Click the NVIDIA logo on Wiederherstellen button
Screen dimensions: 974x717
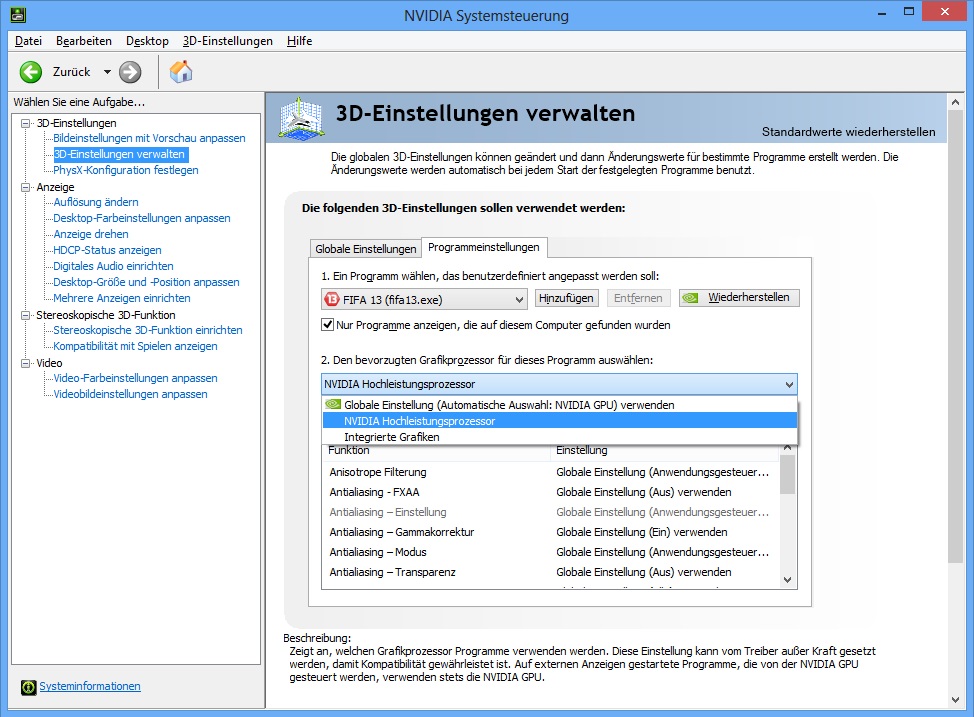[x=690, y=298]
